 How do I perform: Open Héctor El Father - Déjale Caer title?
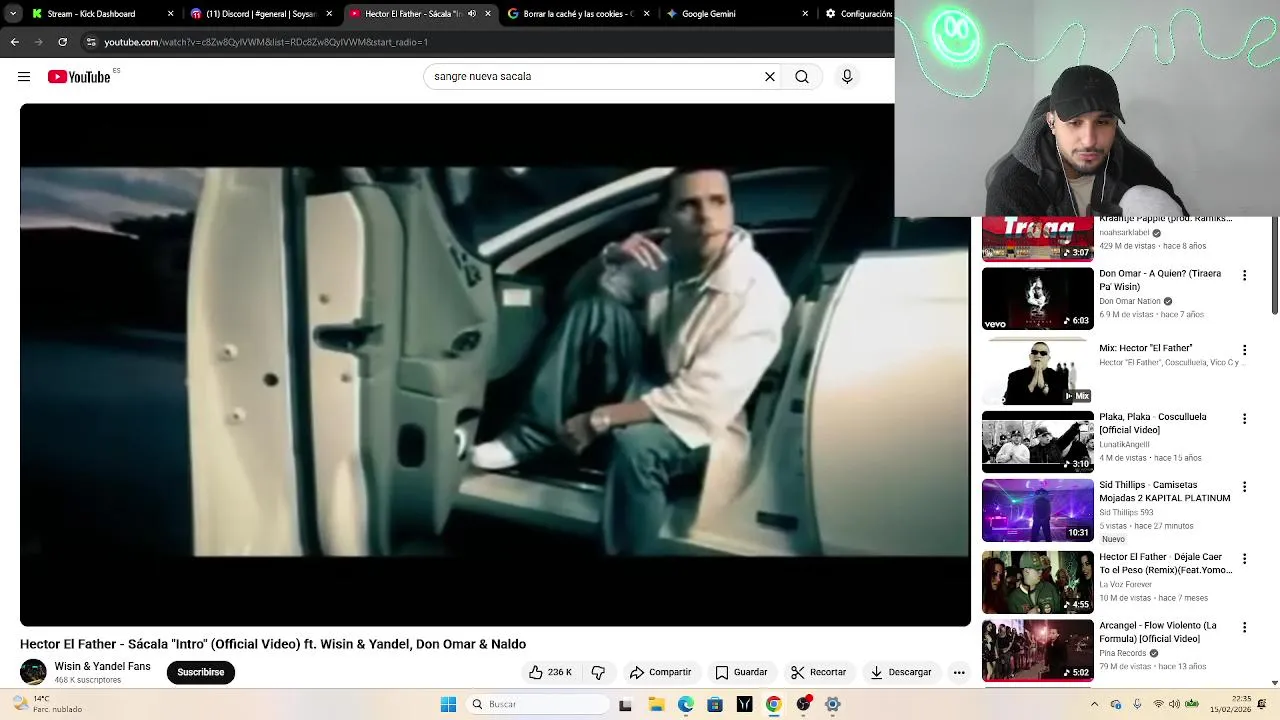(1165, 563)
